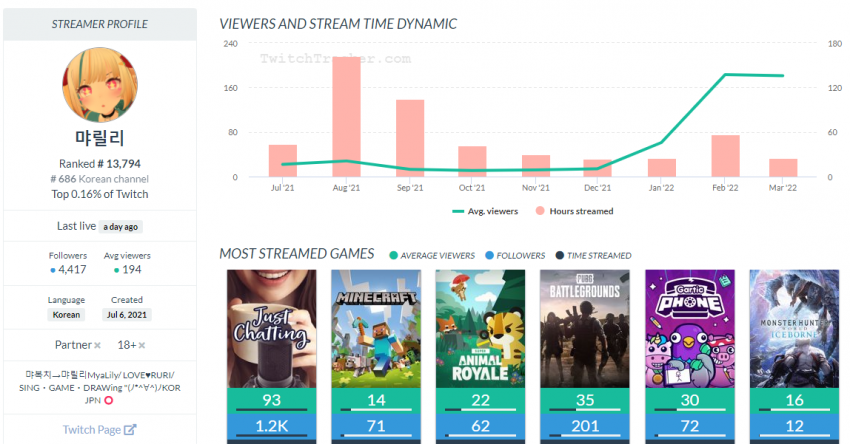
Task: Click the red circle icon after JPN
Action: (108, 401)
